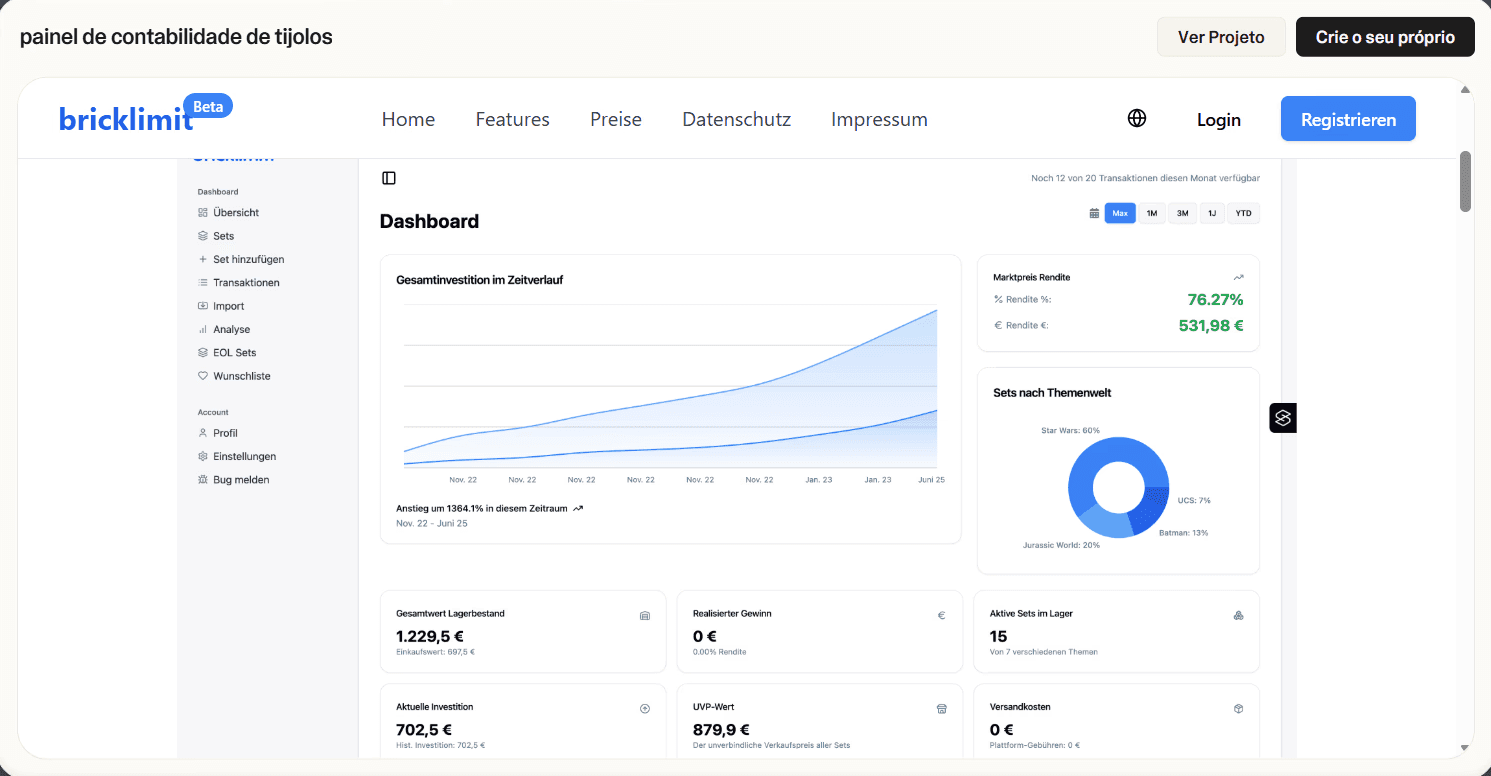Click the layers icon next to Sets
This screenshot has height=776, width=1491.
click(203, 236)
